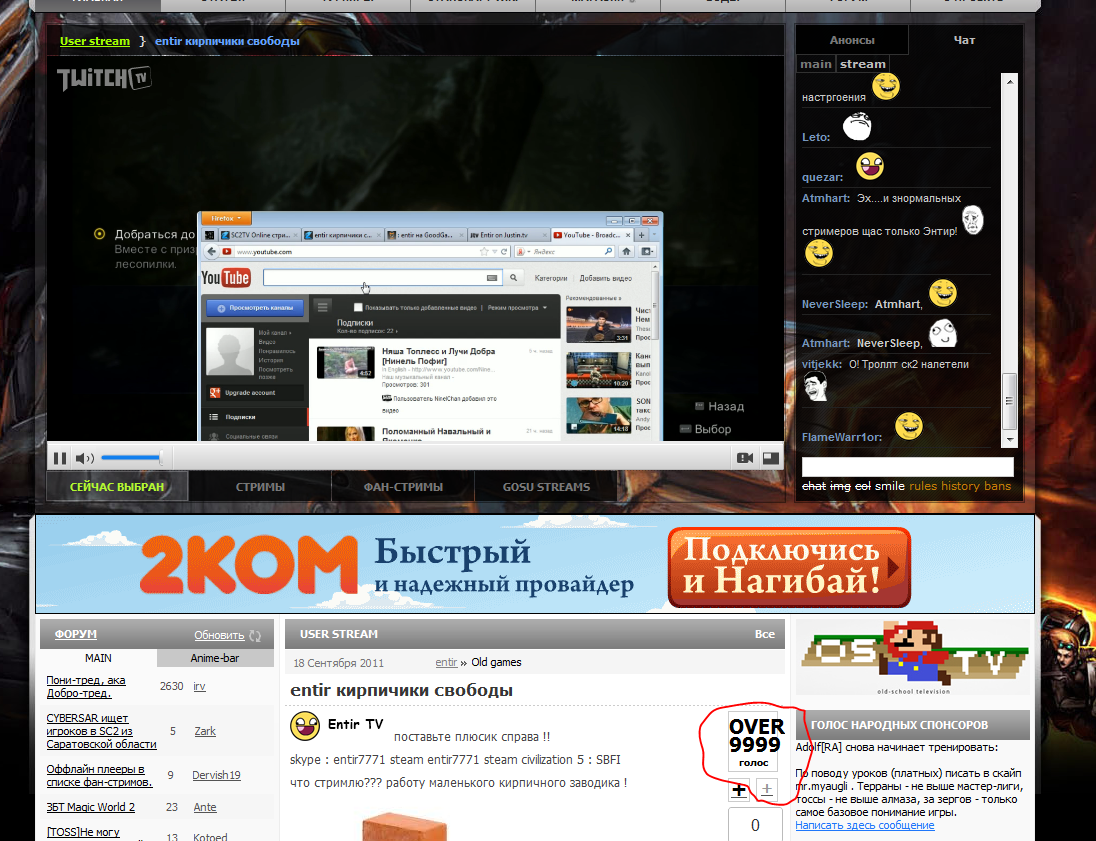1096x841 pixels.
Task: Select the stream chat channel tab
Action: tap(863, 64)
